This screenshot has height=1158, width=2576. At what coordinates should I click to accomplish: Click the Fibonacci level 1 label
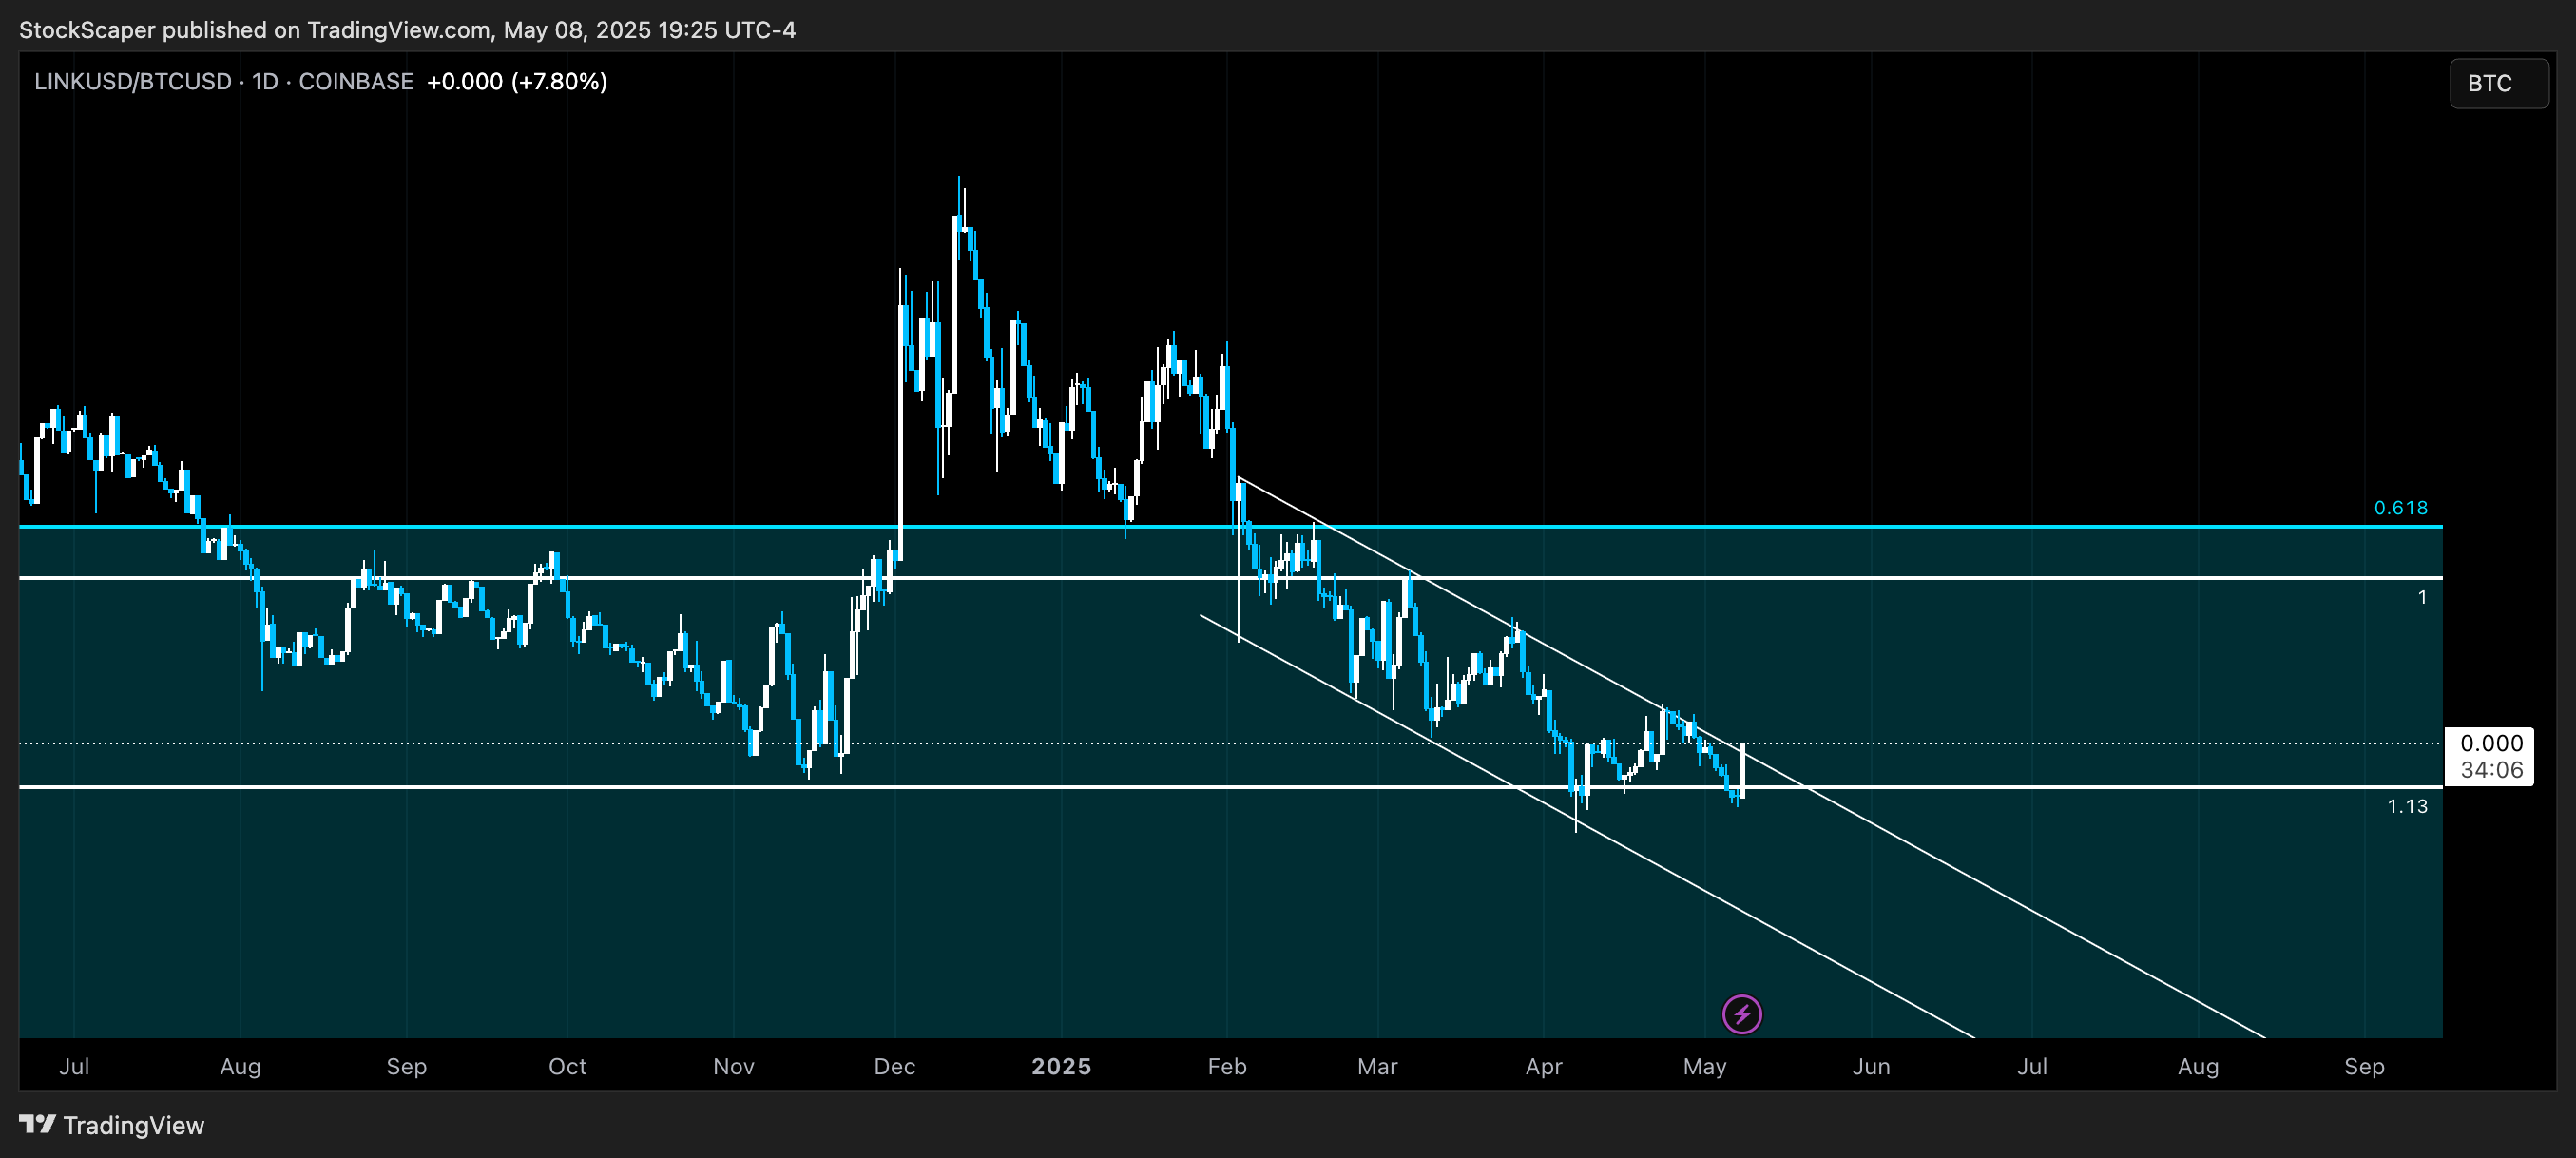tap(2422, 597)
